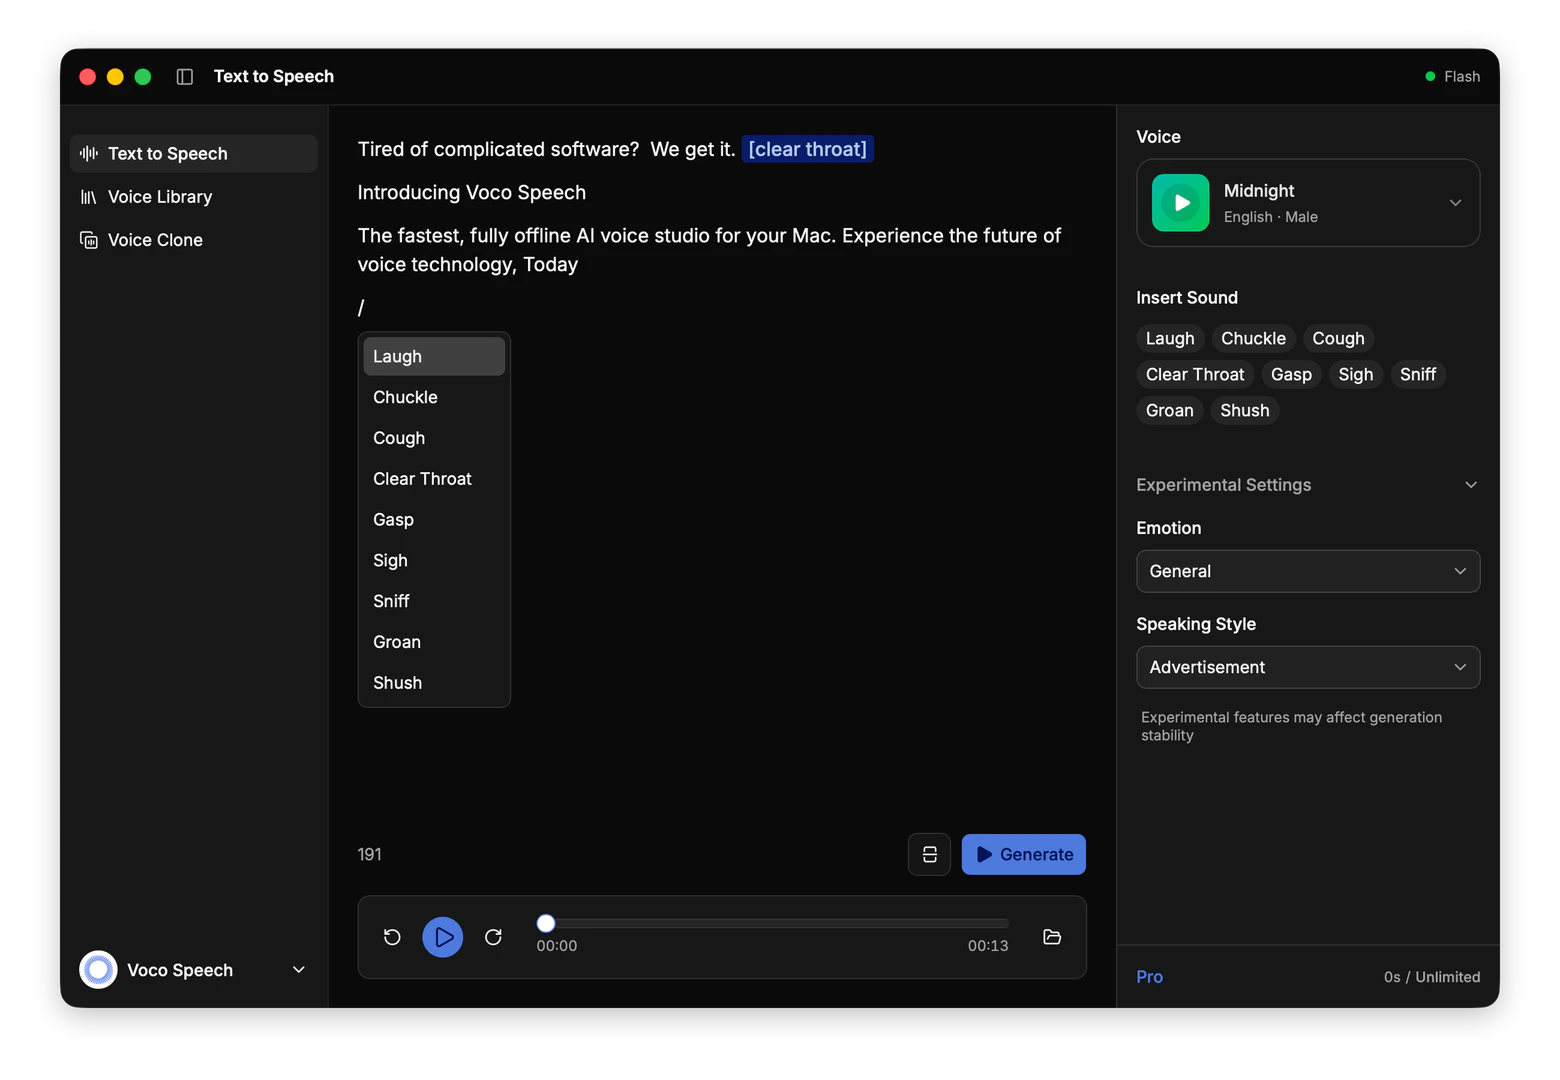Toggle the sidebar visibility

pyautogui.click(x=184, y=76)
